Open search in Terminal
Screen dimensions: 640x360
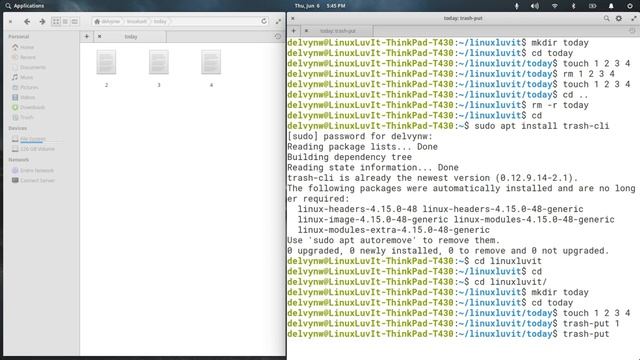point(607,18)
